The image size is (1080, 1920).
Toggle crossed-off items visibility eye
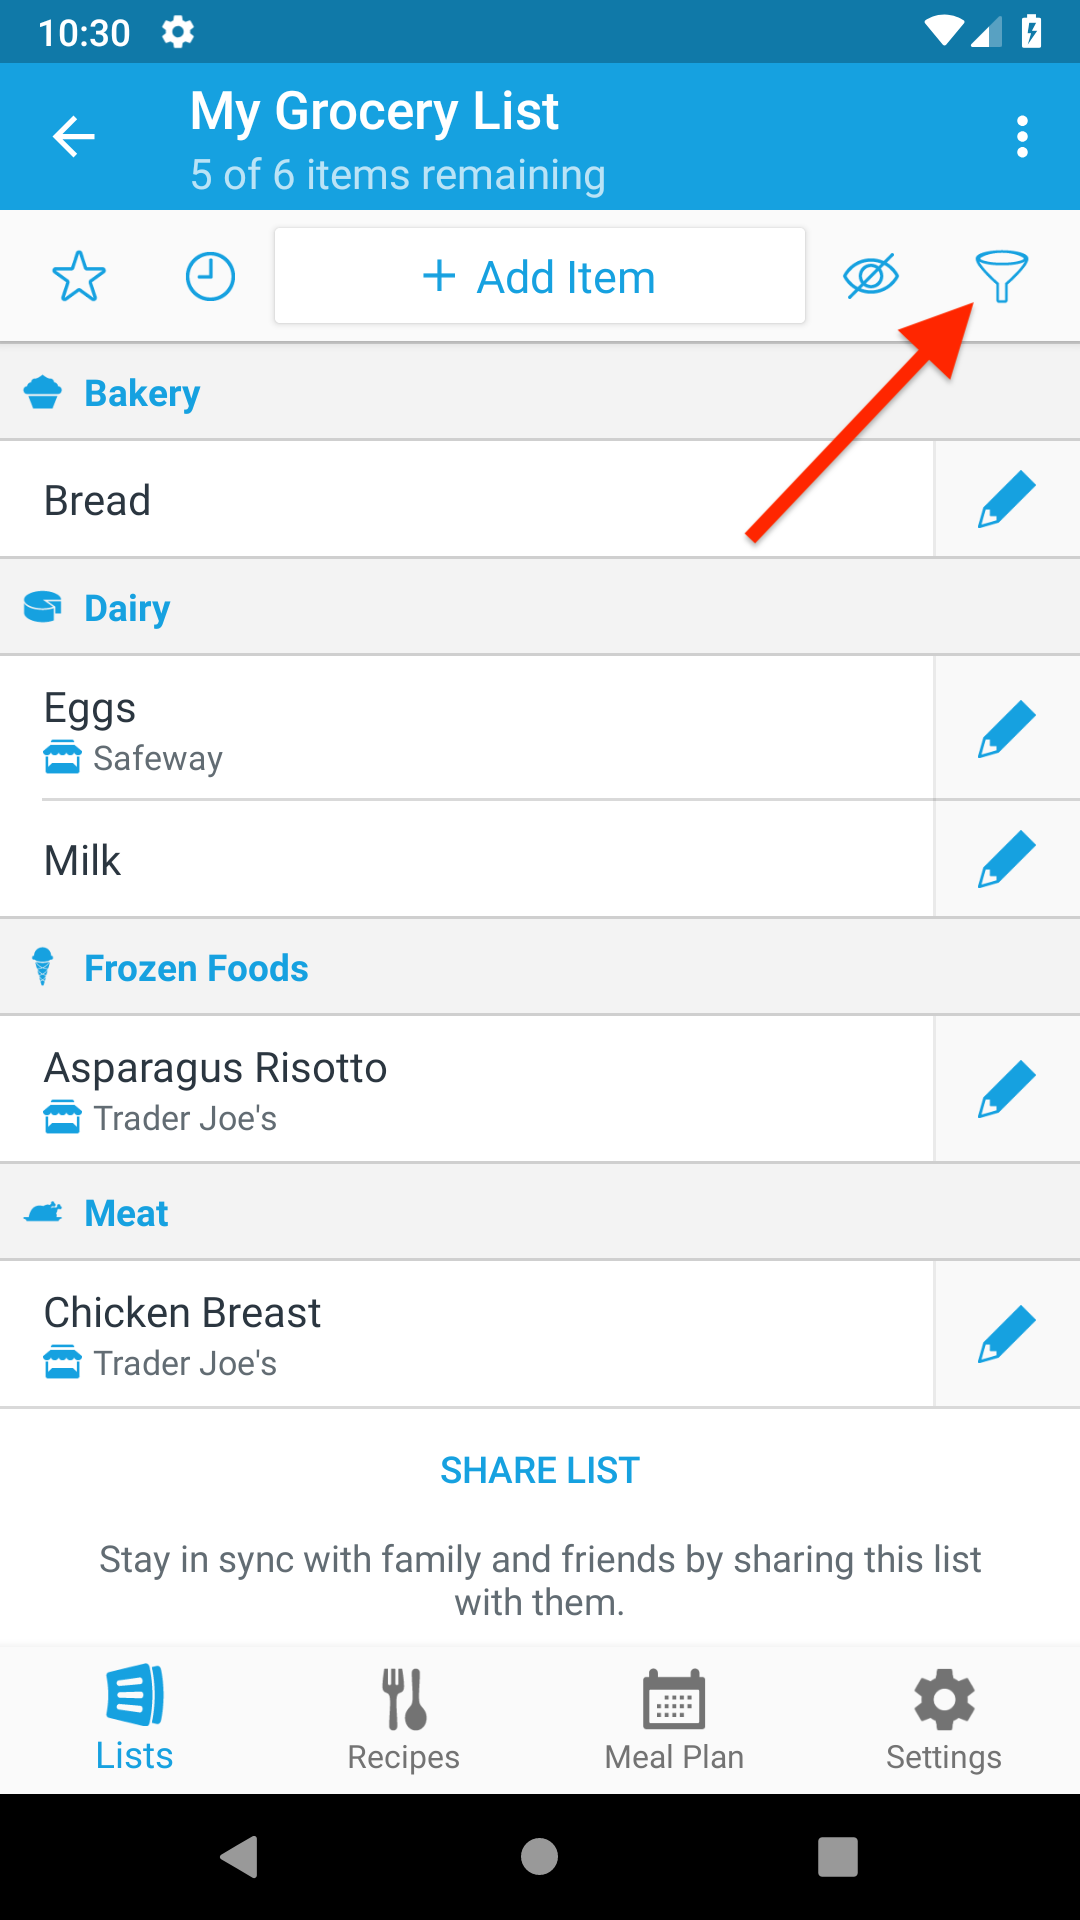tap(871, 277)
